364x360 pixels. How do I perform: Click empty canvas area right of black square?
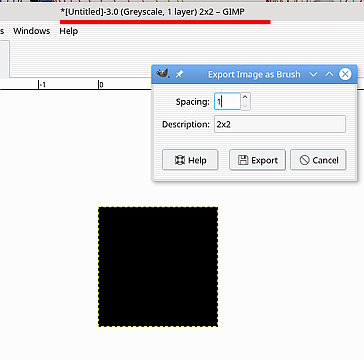tap(290, 267)
